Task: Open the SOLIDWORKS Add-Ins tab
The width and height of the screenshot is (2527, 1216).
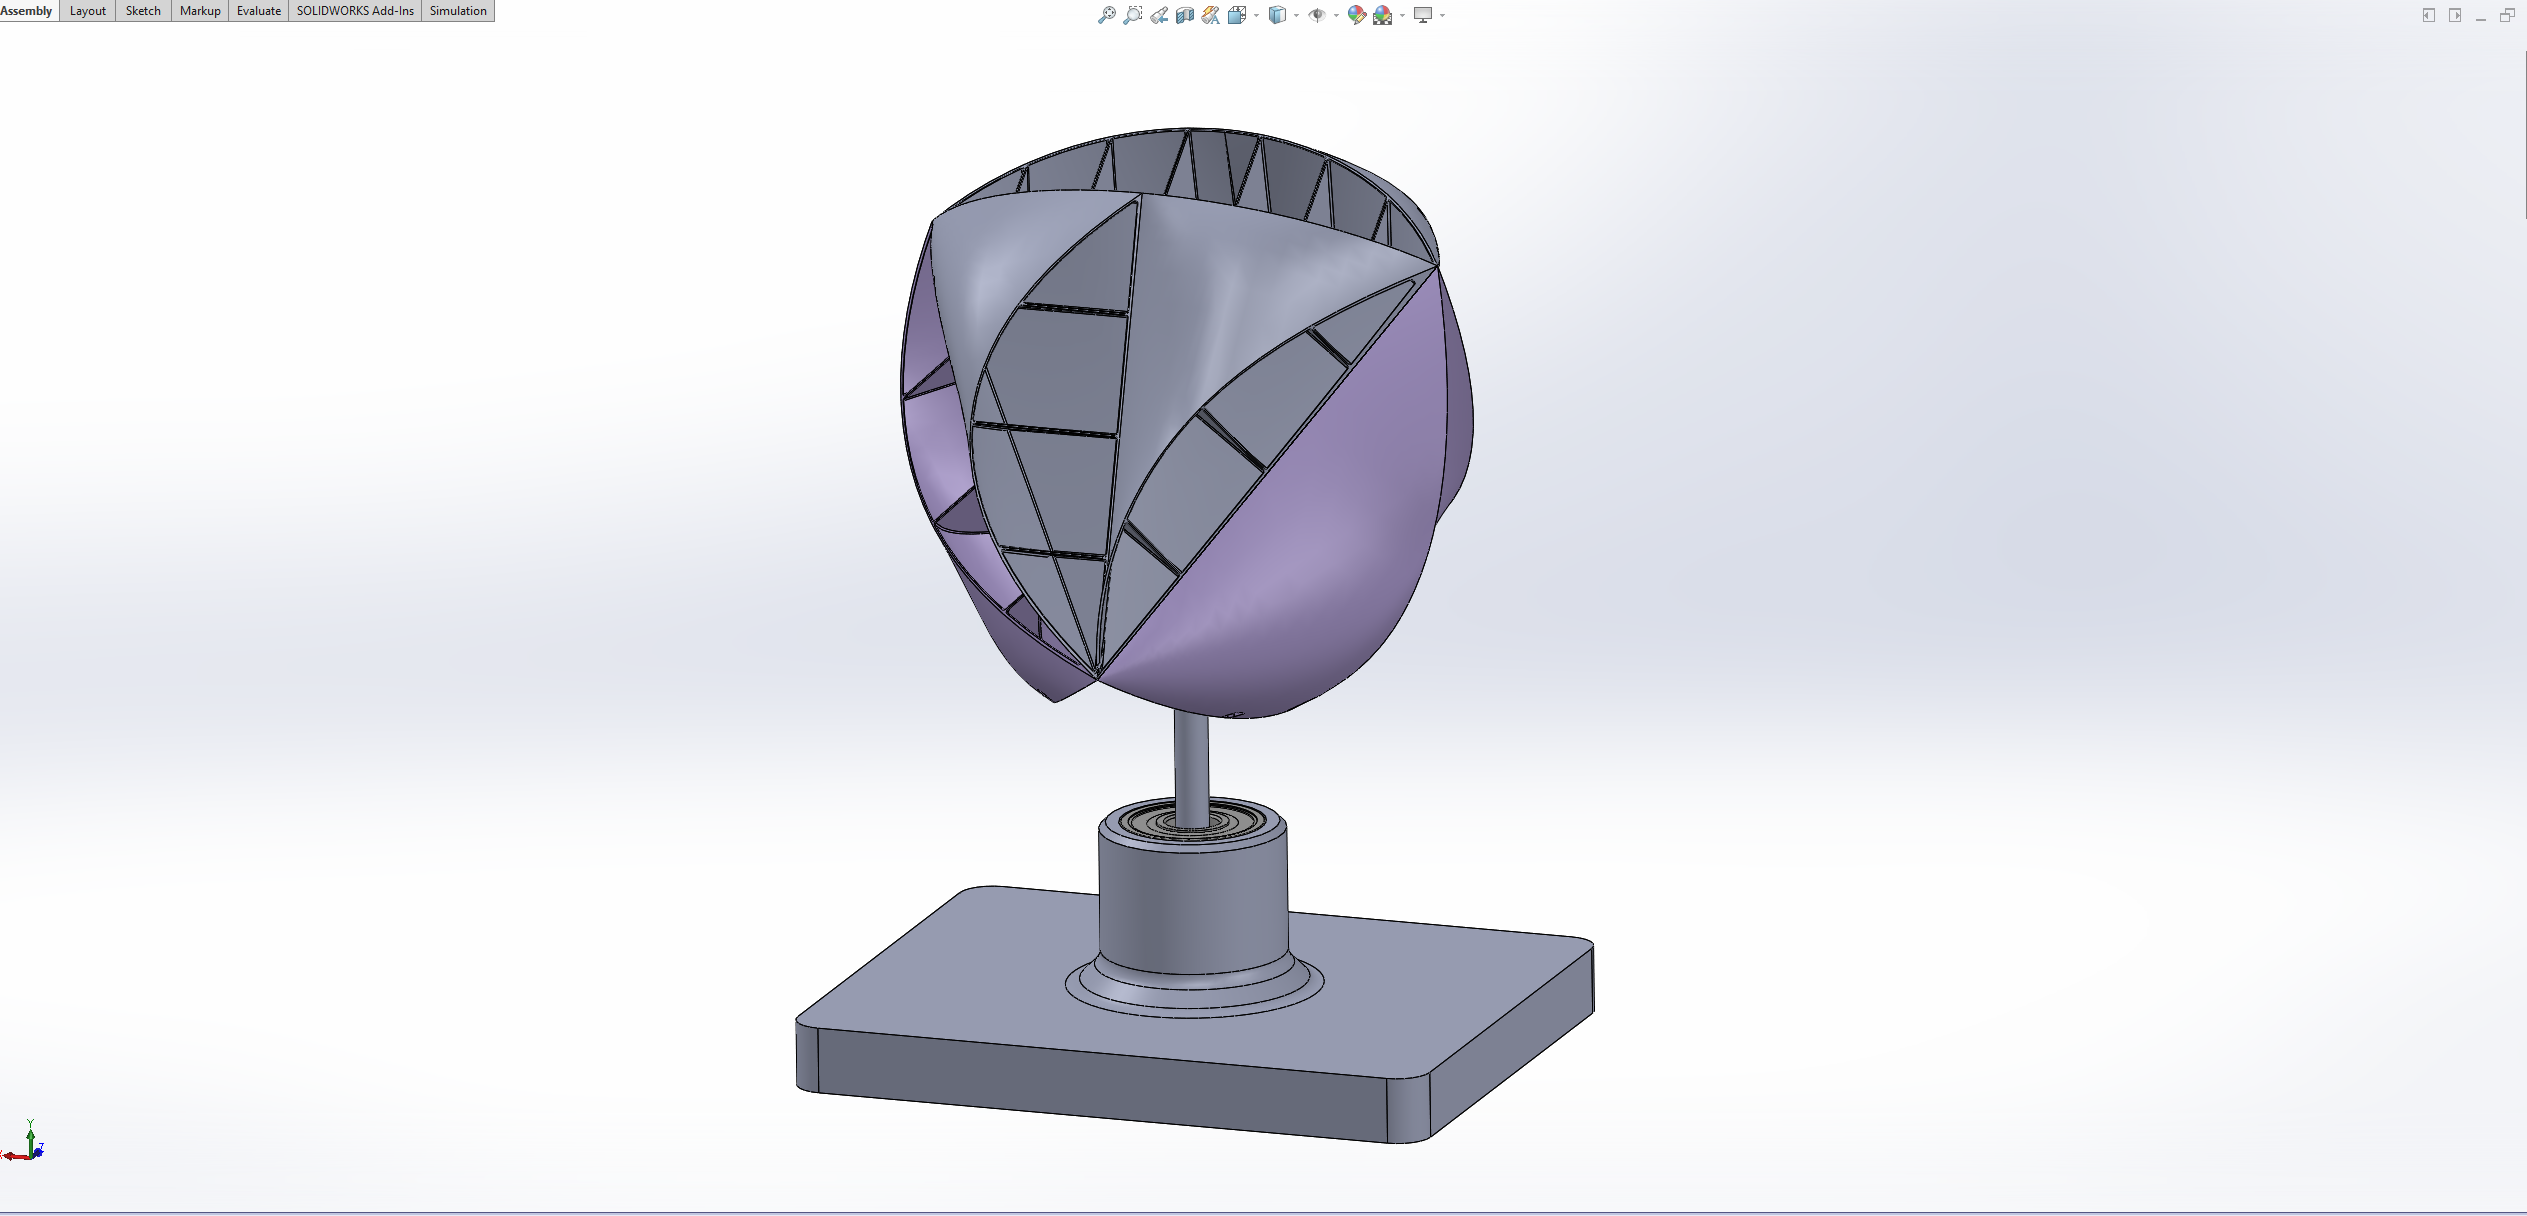Action: pos(355,11)
